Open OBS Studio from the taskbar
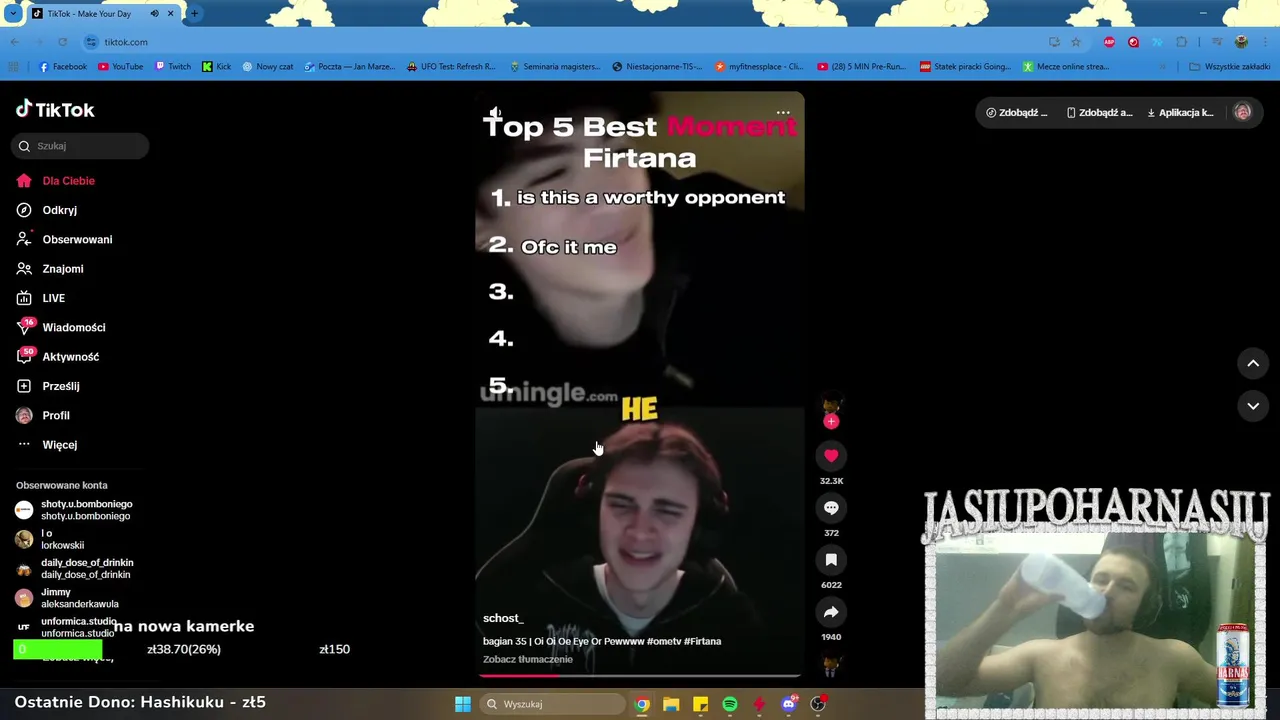 (818, 704)
